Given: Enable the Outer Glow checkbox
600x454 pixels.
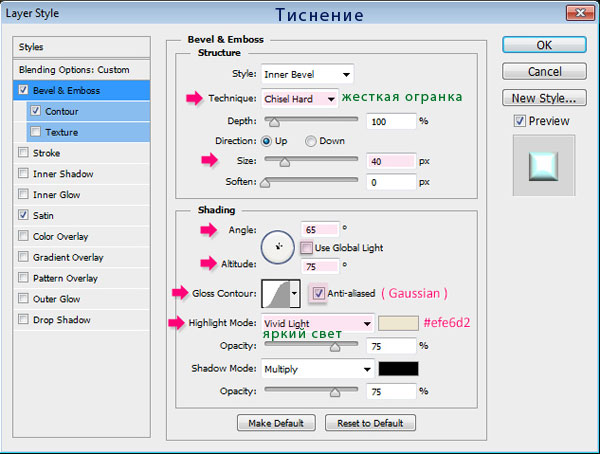Looking at the screenshot, I should click(x=23, y=298).
